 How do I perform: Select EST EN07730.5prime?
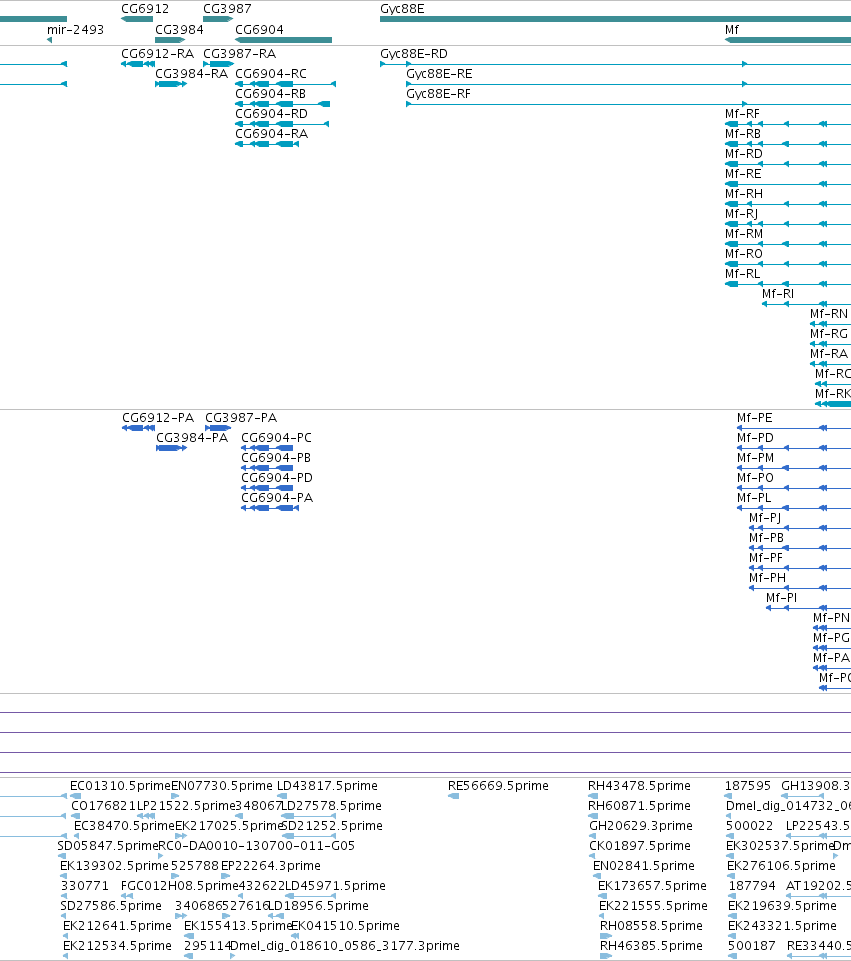pos(222,786)
